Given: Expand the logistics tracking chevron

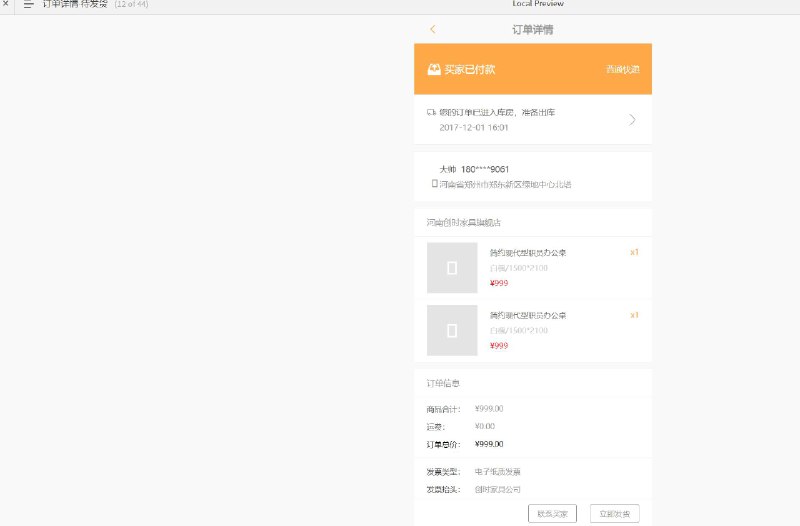Looking at the screenshot, I should [632, 120].
